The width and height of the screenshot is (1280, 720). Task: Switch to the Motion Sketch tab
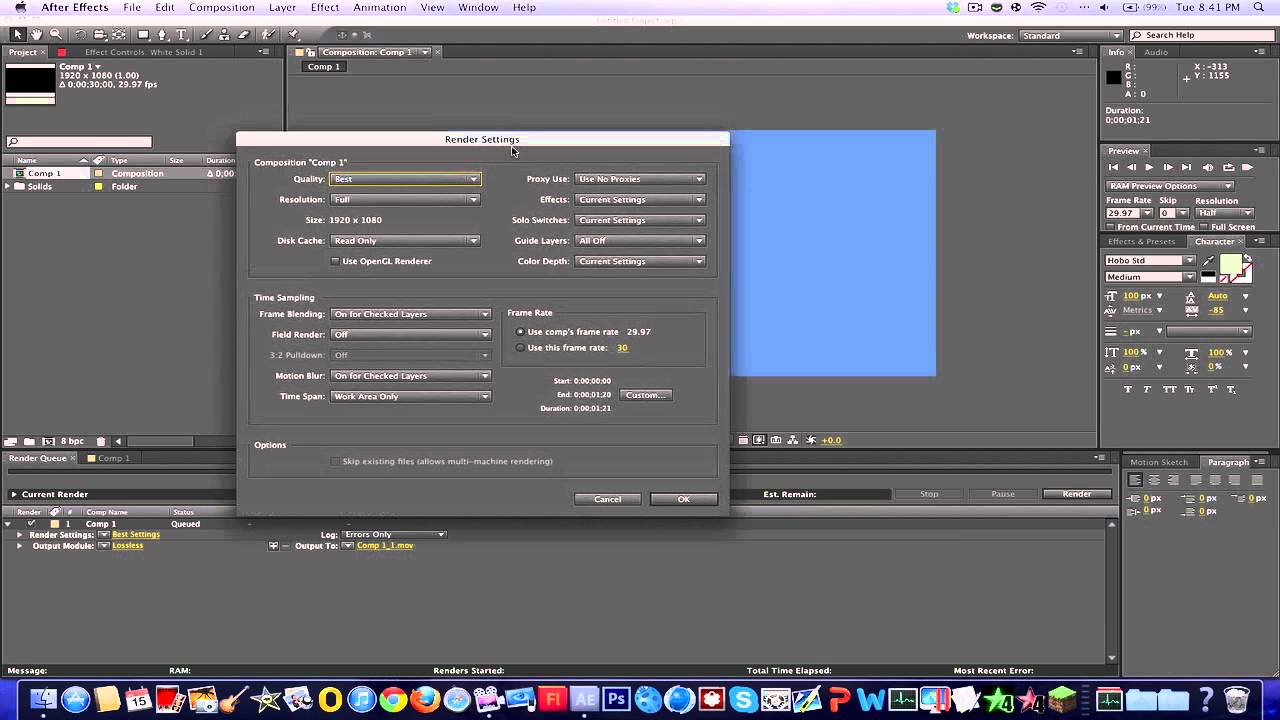pos(1159,462)
